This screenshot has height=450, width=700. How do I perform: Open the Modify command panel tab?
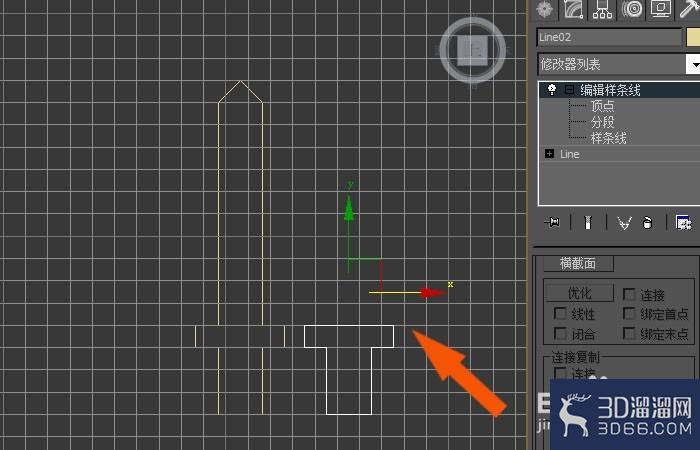click(x=574, y=9)
